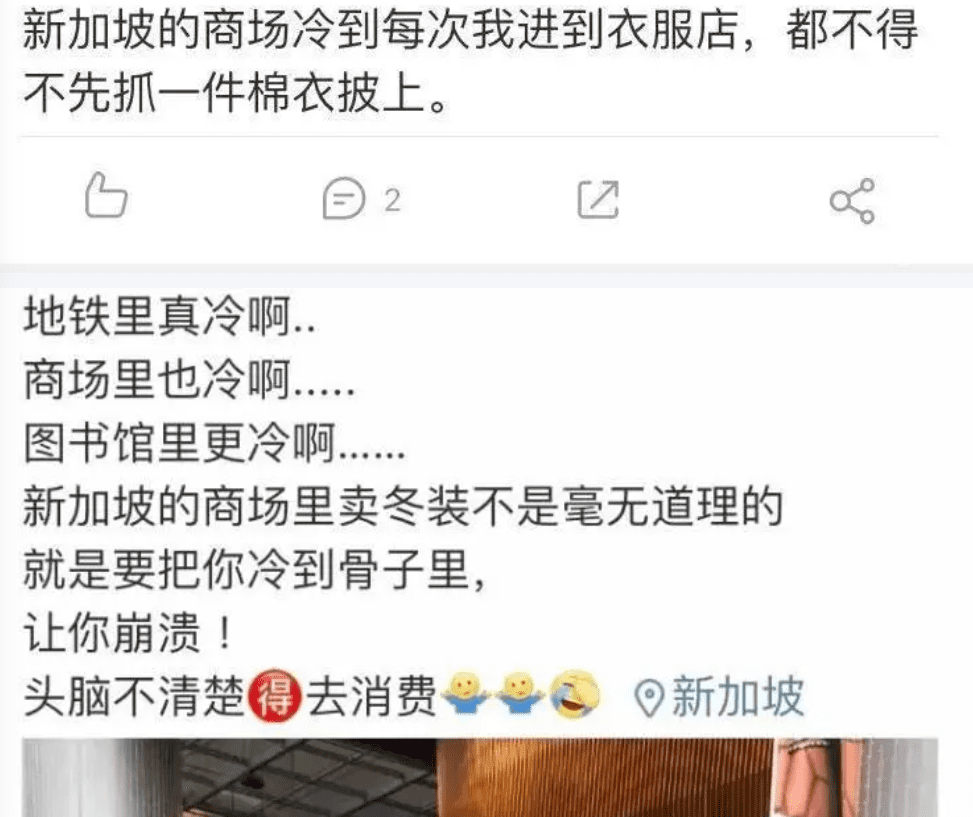
Task: Tap the laughing-crying emoji
Action: pos(575,695)
